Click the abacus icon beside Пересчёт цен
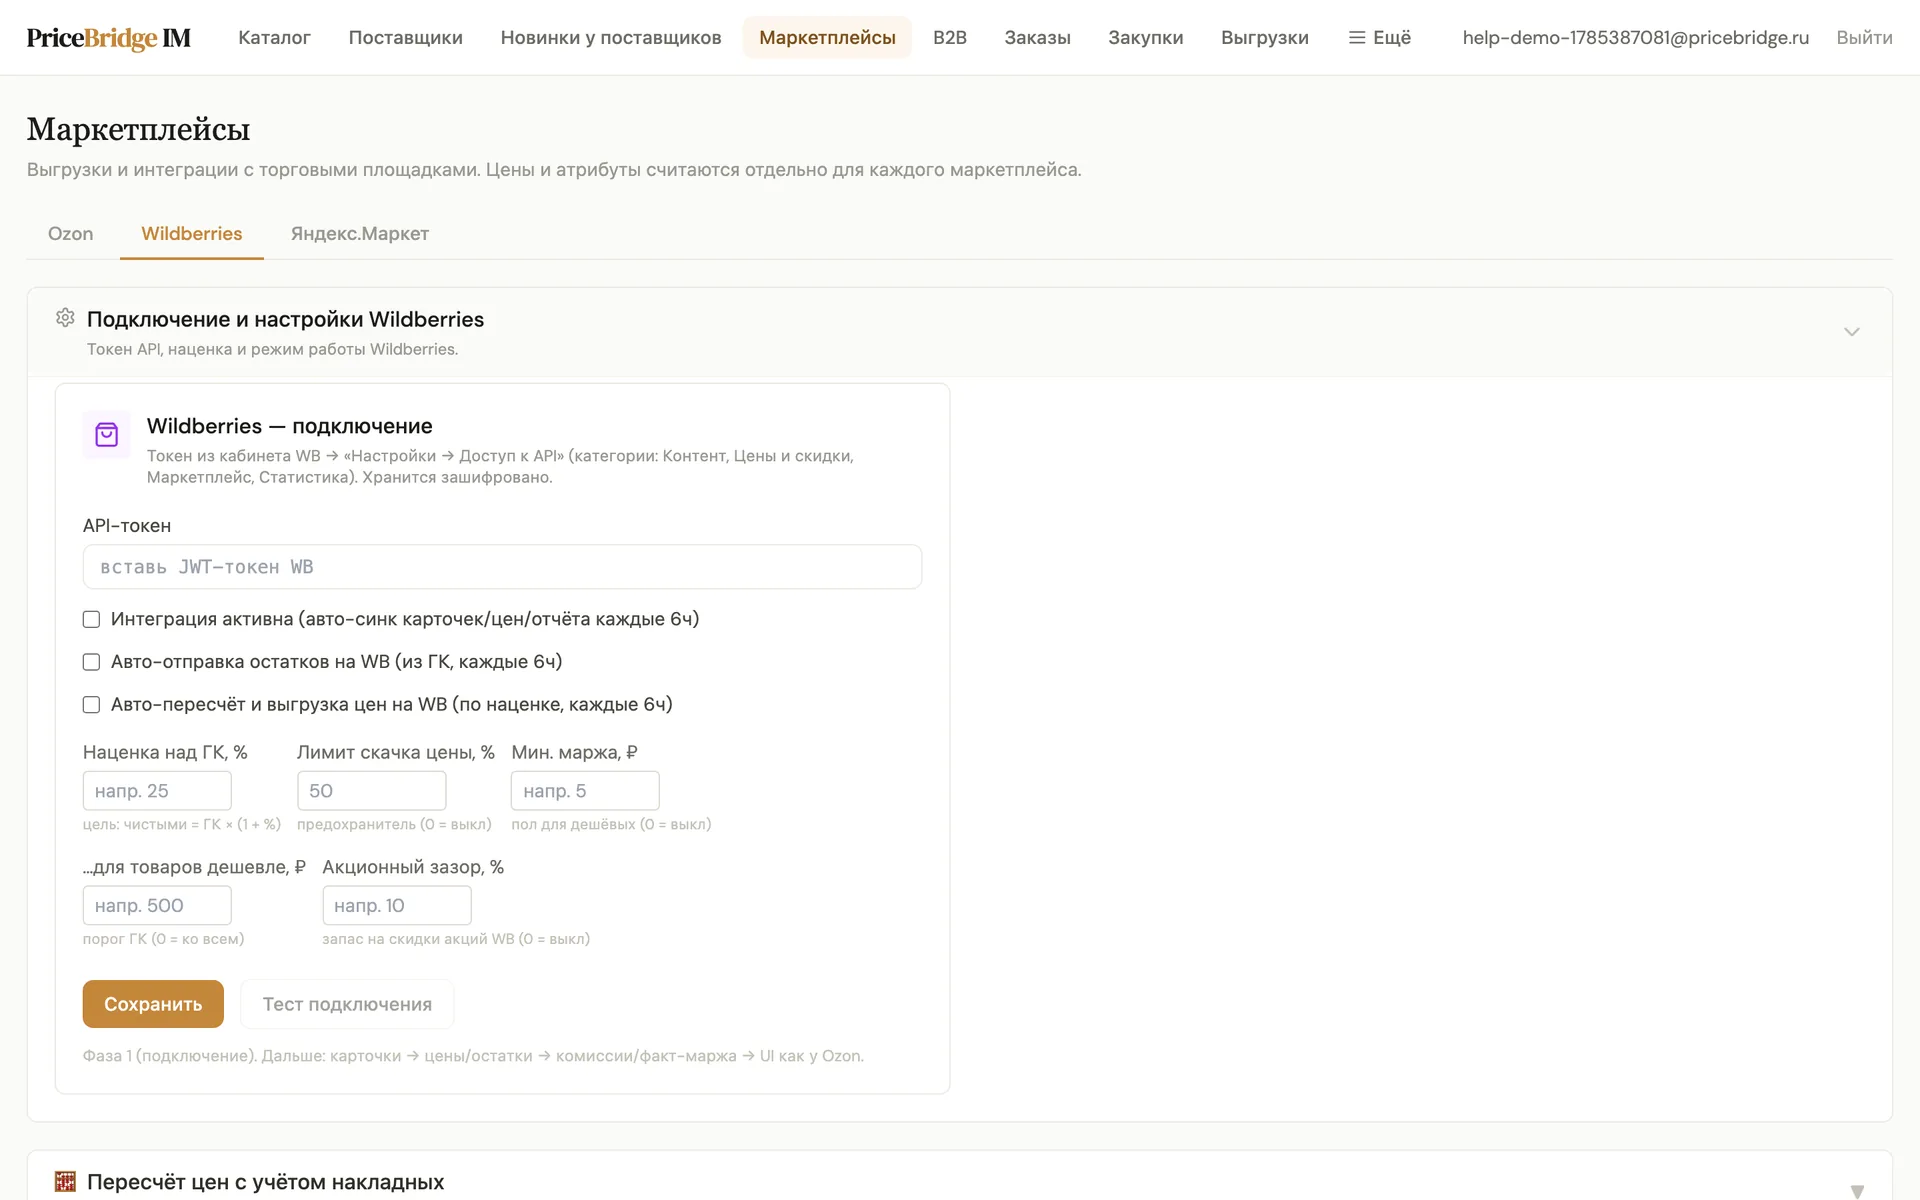The image size is (1920, 1200). pyautogui.click(x=65, y=1181)
